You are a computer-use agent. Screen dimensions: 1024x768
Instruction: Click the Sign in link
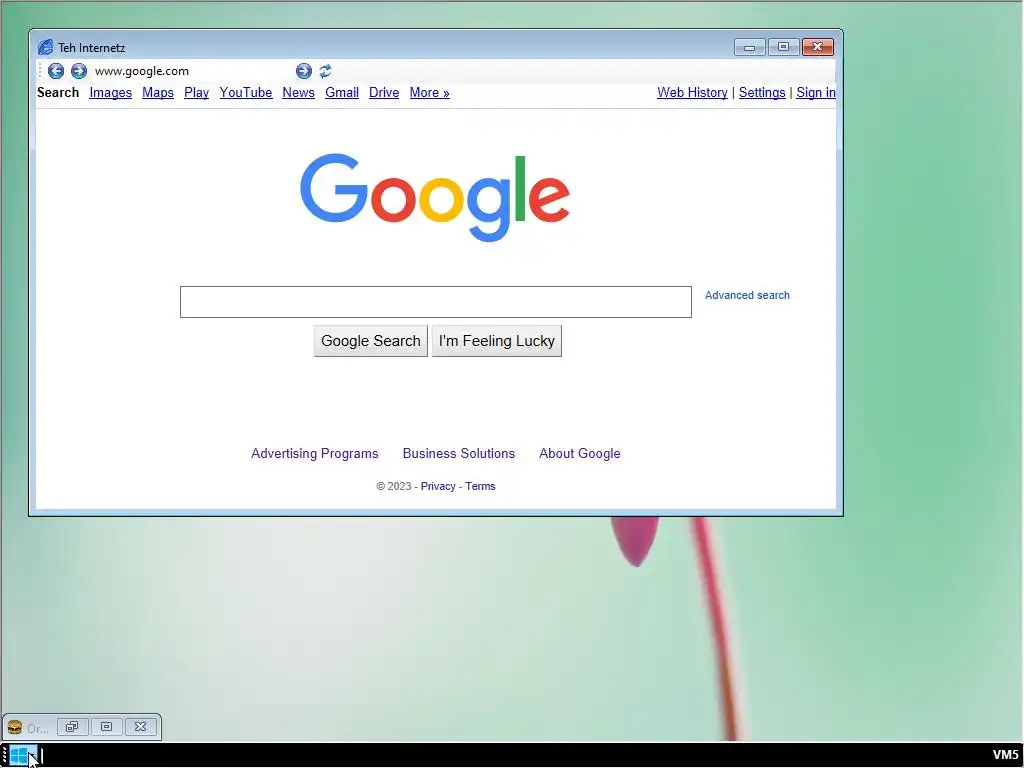tap(816, 93)
